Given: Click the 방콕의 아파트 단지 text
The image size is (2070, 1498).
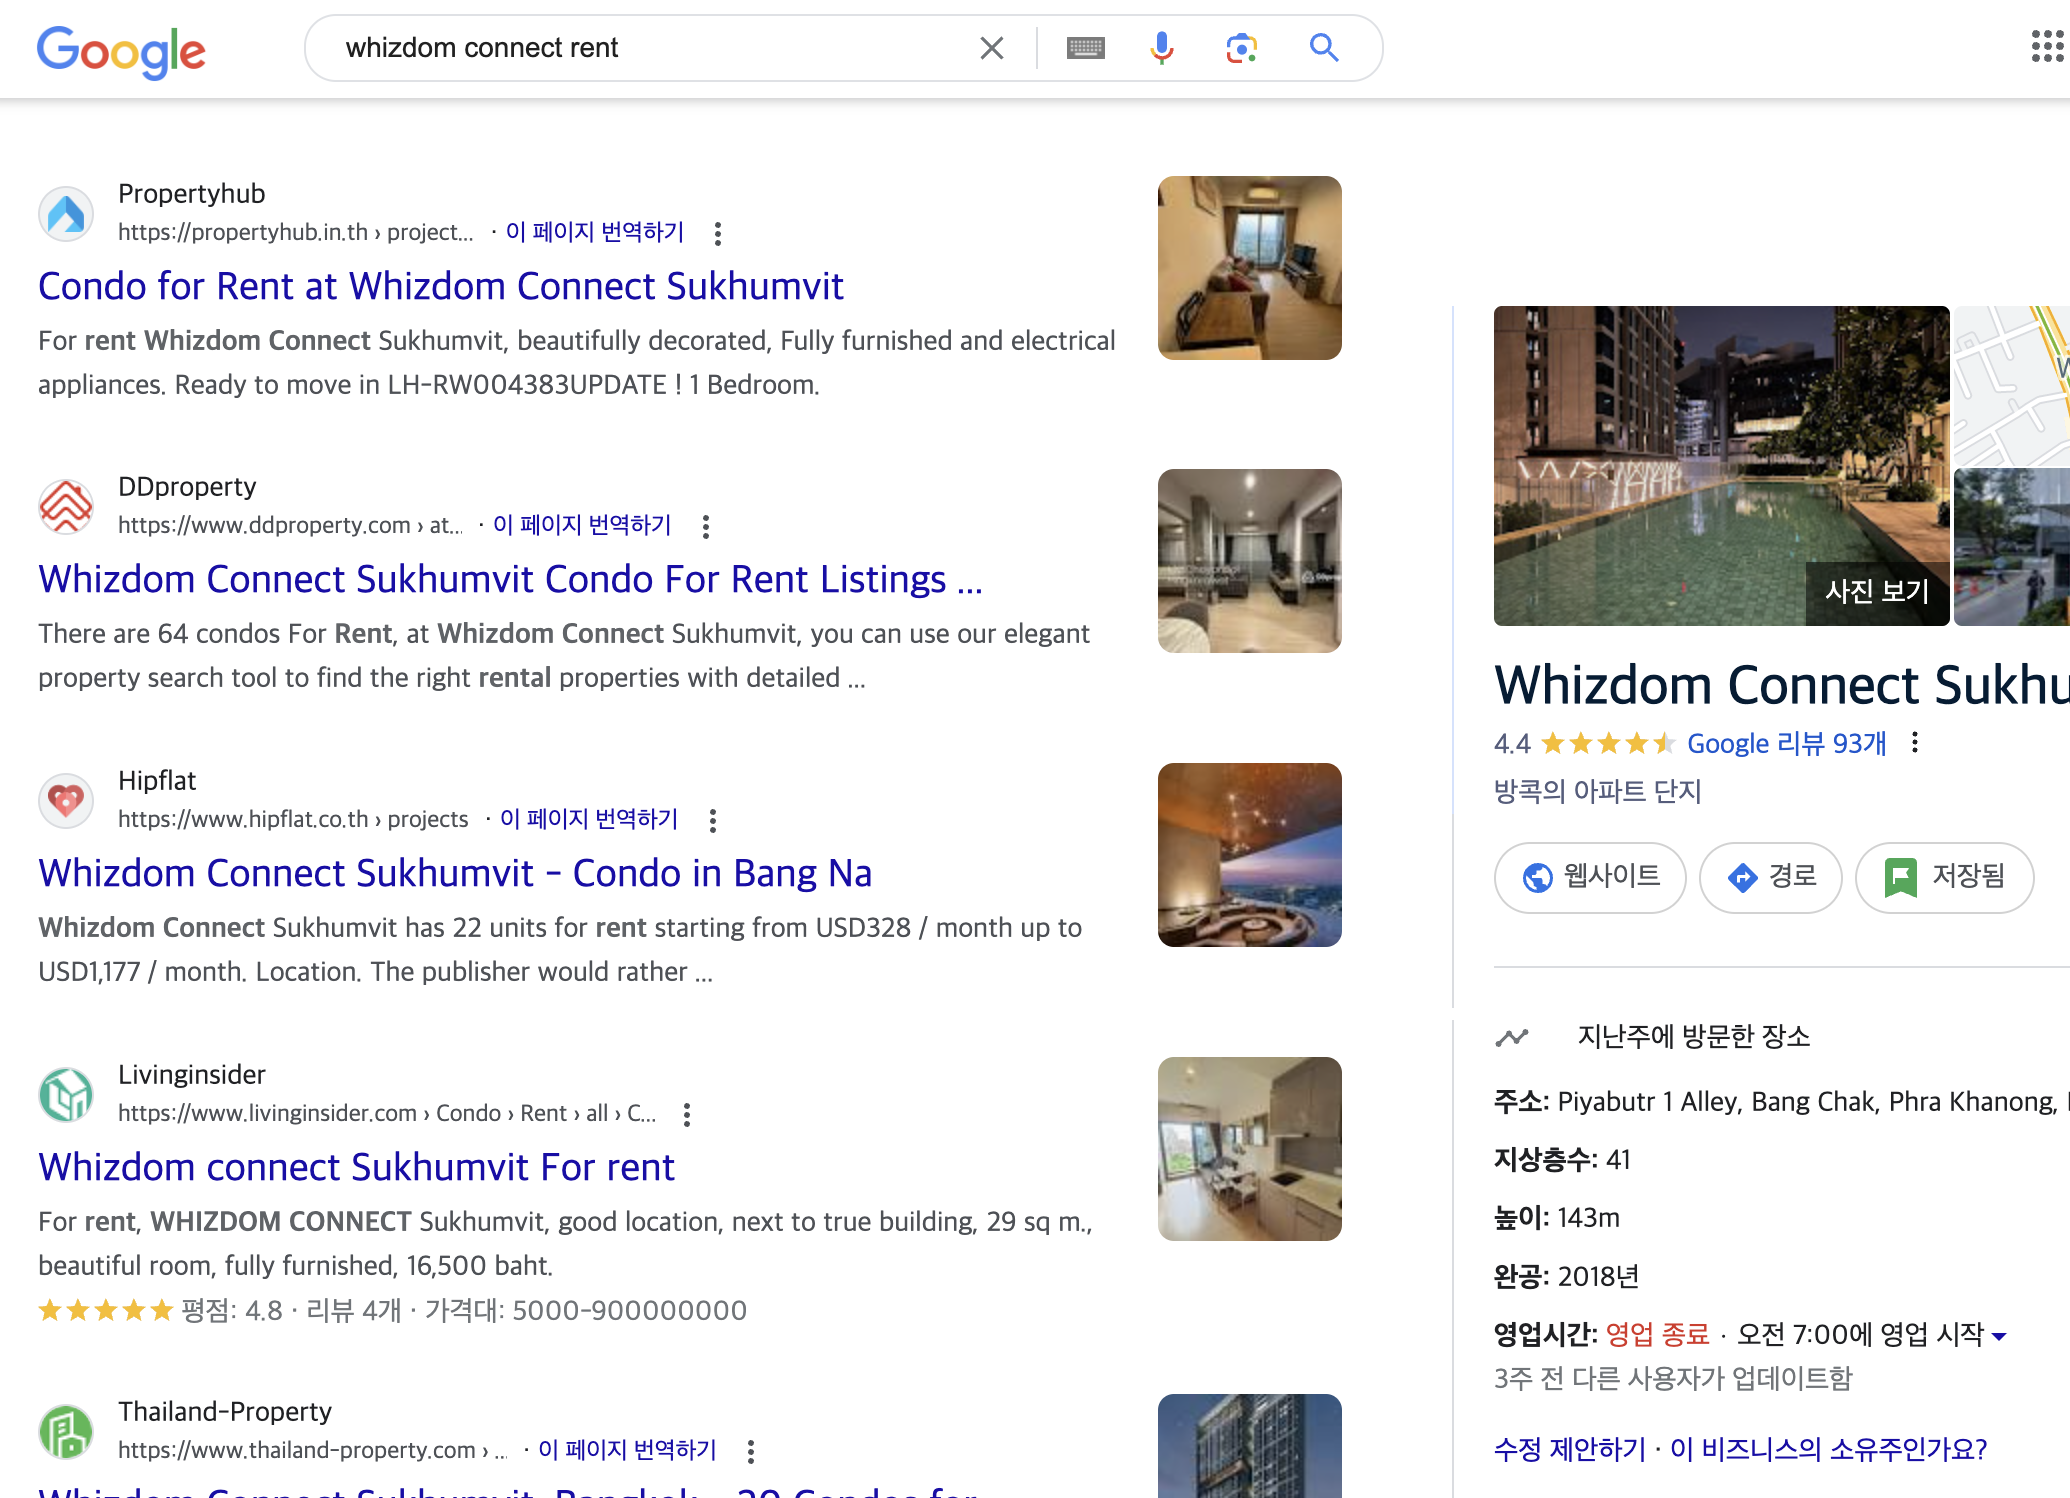Looking at the screenshot, I should coord(1598,792).
